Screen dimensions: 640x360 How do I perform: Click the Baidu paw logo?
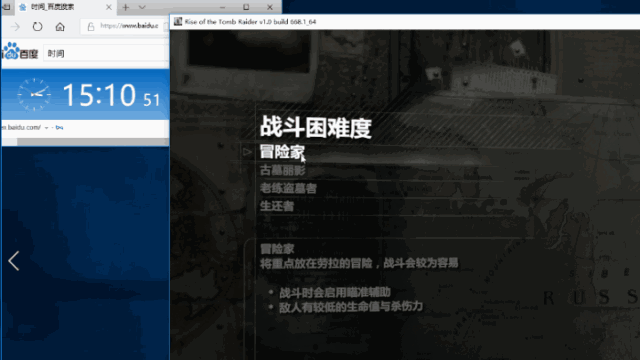11,51
